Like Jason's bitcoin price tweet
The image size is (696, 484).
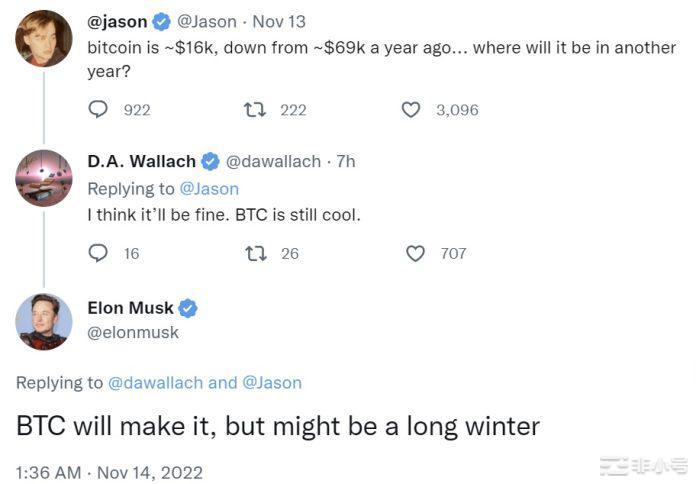click(x=411, y=110)
